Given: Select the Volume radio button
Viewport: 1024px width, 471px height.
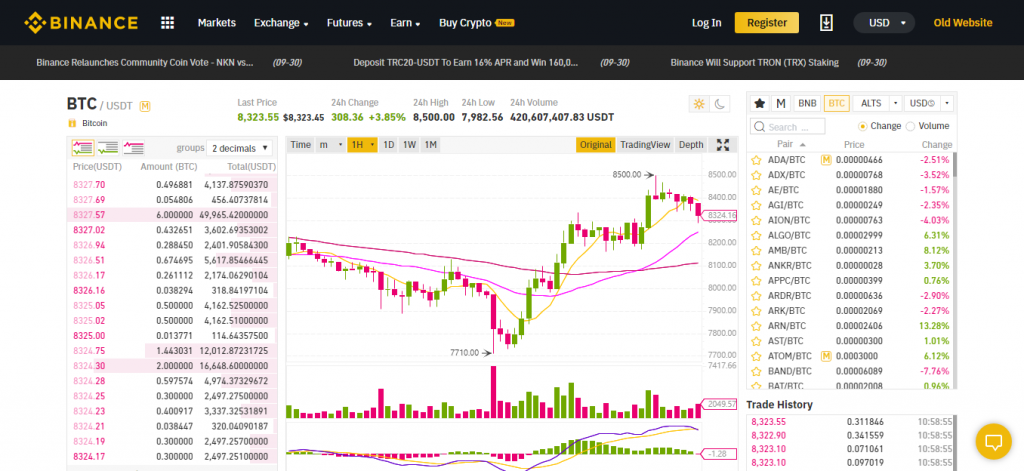Looking at the screenshot, I should click(x=910, y=126).
